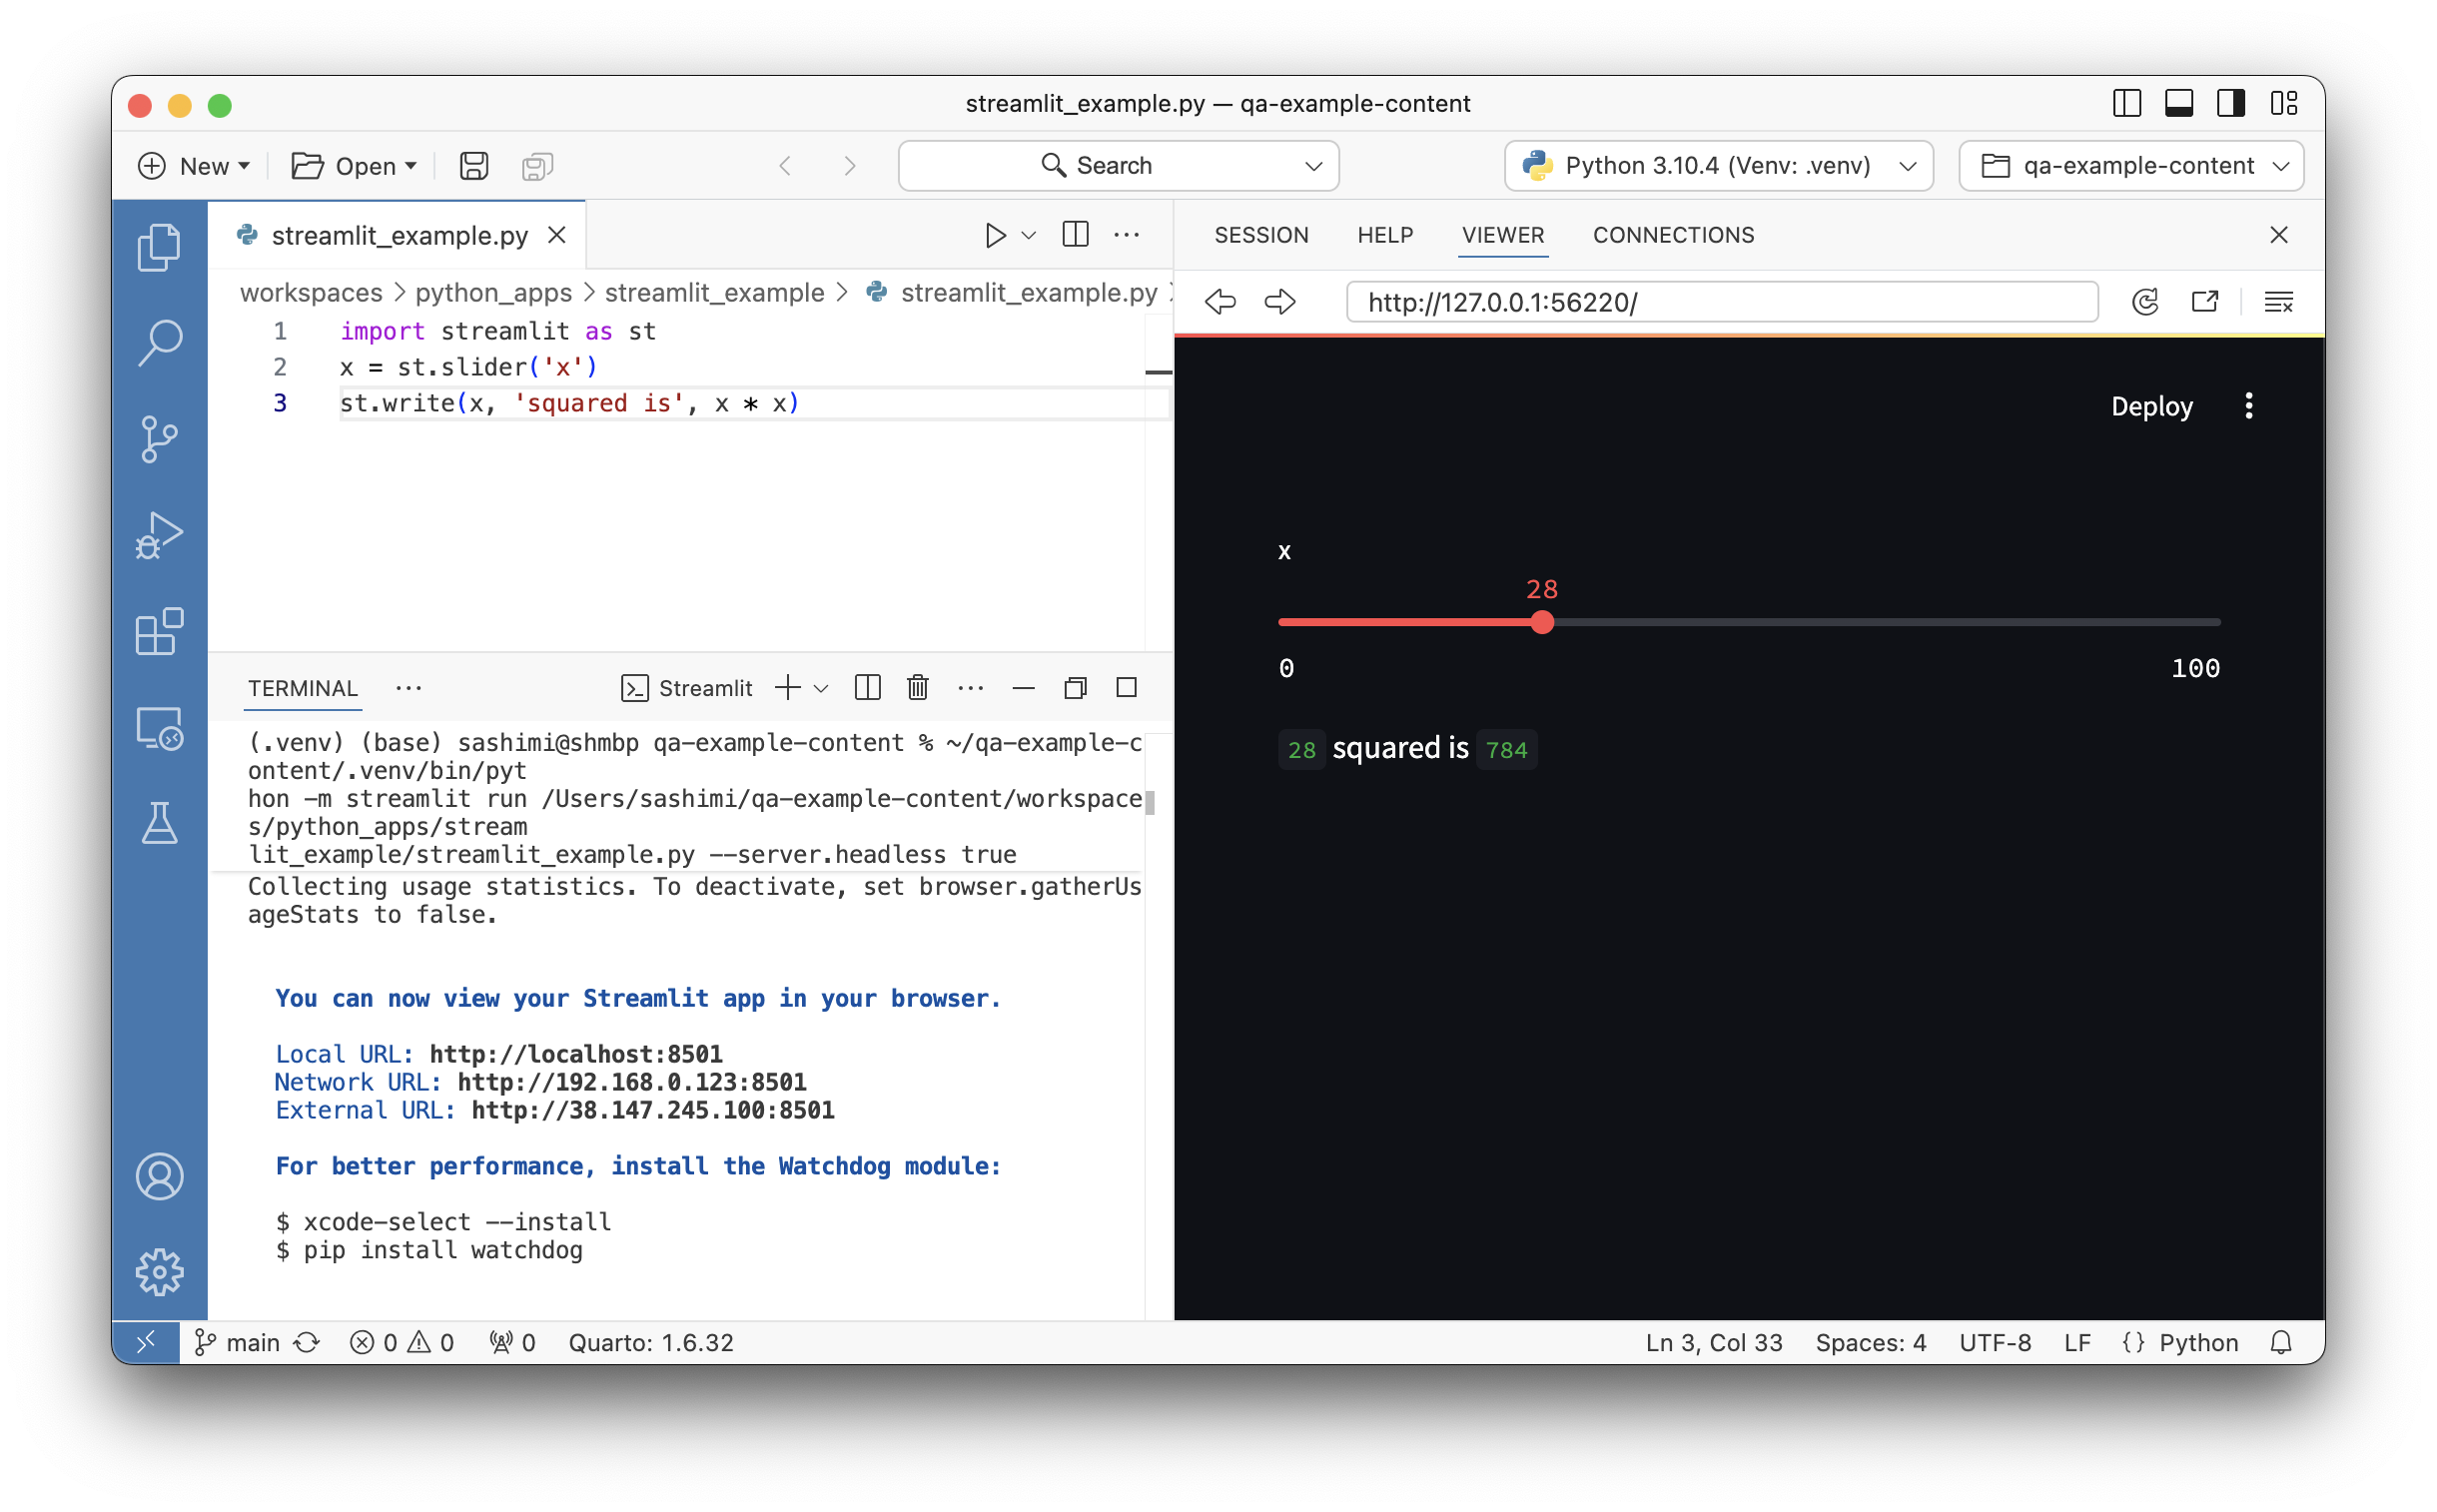Image resolution: width=2437 pixels, height=1512 pixels.
Task: Kill the Streamlit terminal with the trash icon
Action: click(917, 688)
